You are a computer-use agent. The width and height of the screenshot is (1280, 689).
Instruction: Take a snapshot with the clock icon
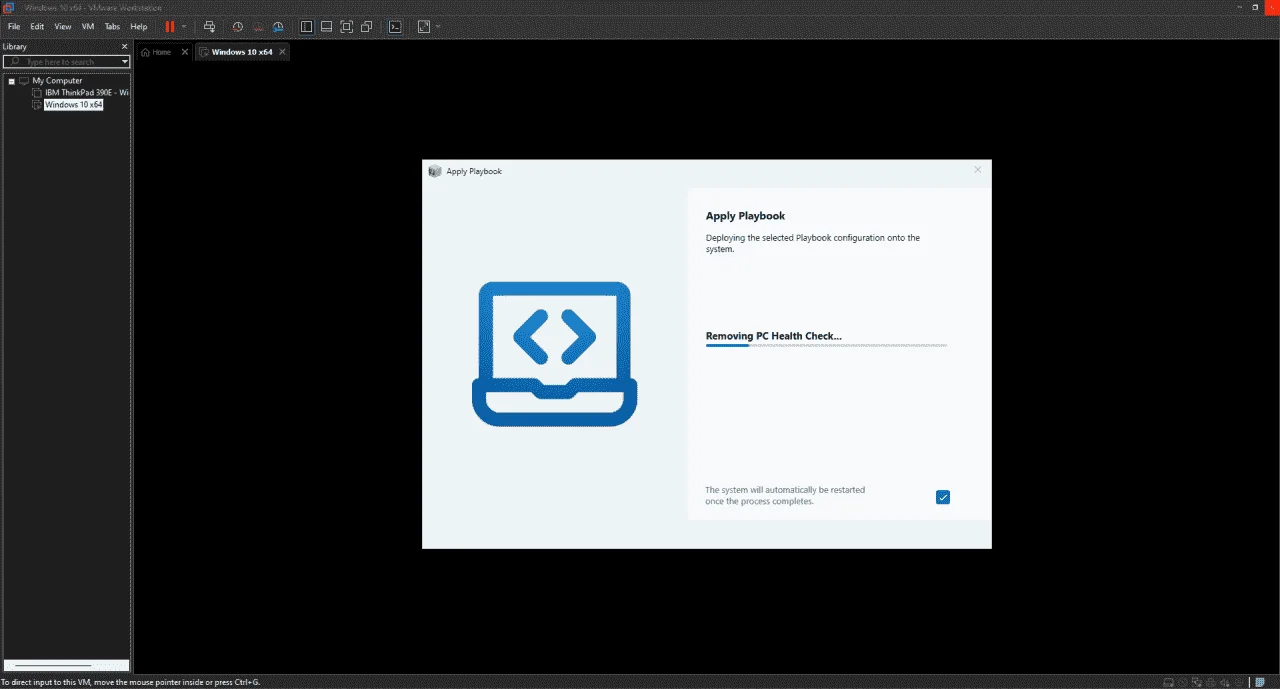tap(238, 27)
